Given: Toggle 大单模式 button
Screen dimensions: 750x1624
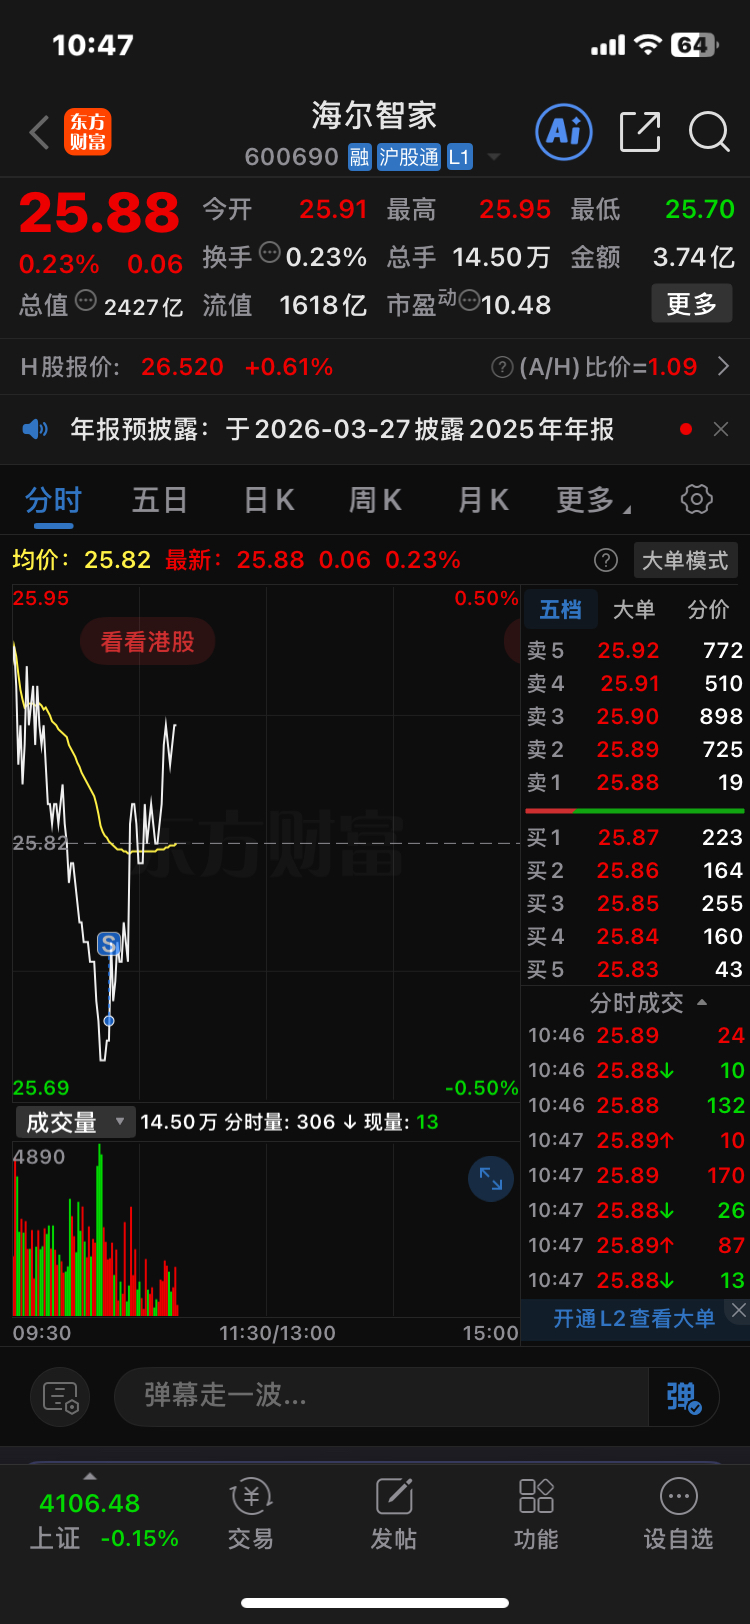Looking at the screenshot, I should click(x=685, y=560).
